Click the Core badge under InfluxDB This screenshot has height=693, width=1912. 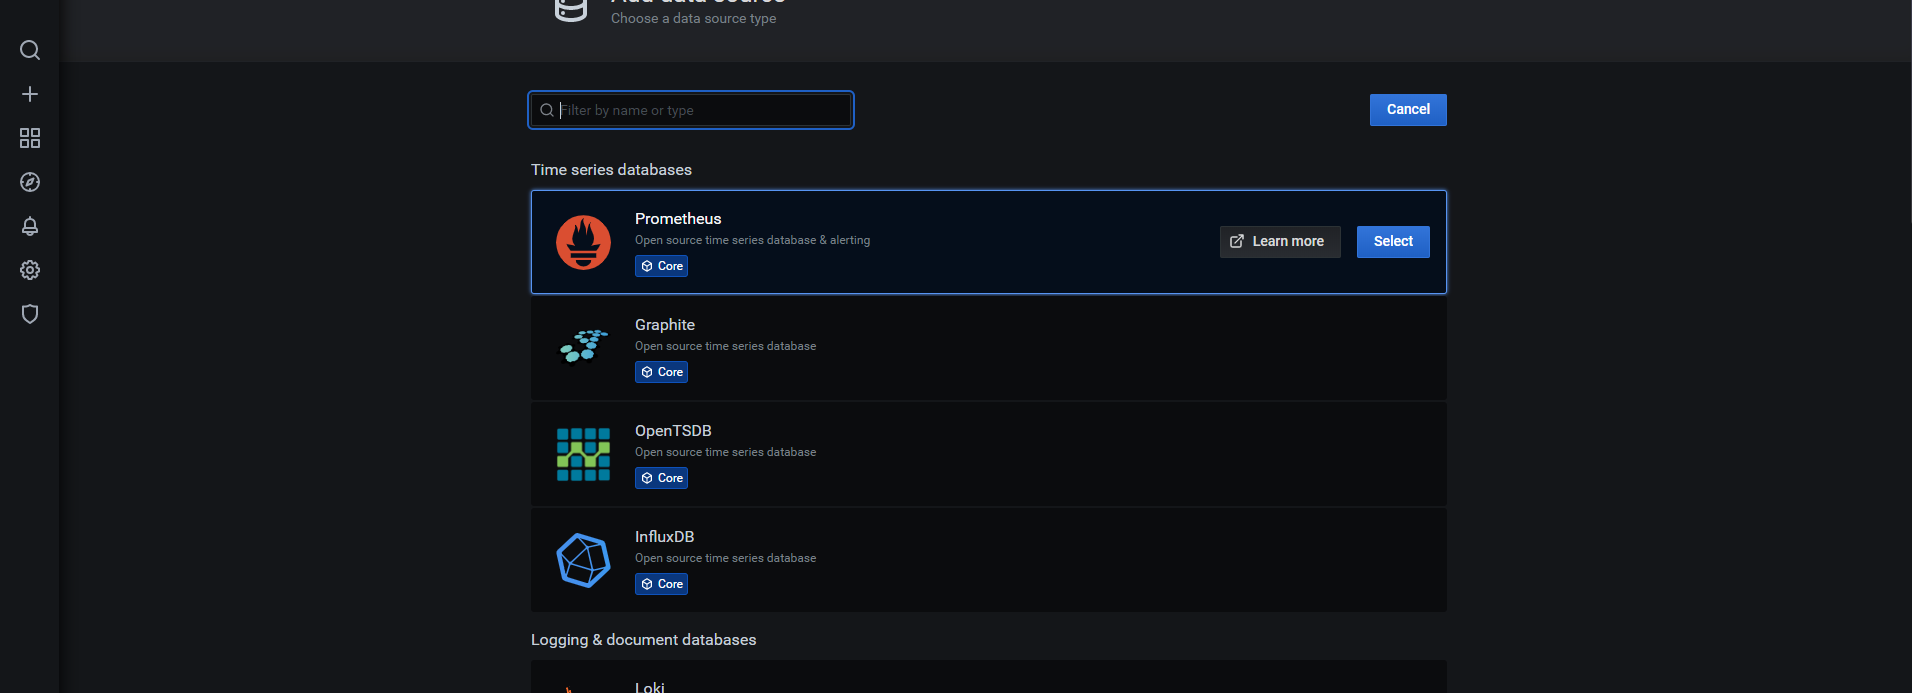[661, 584]
